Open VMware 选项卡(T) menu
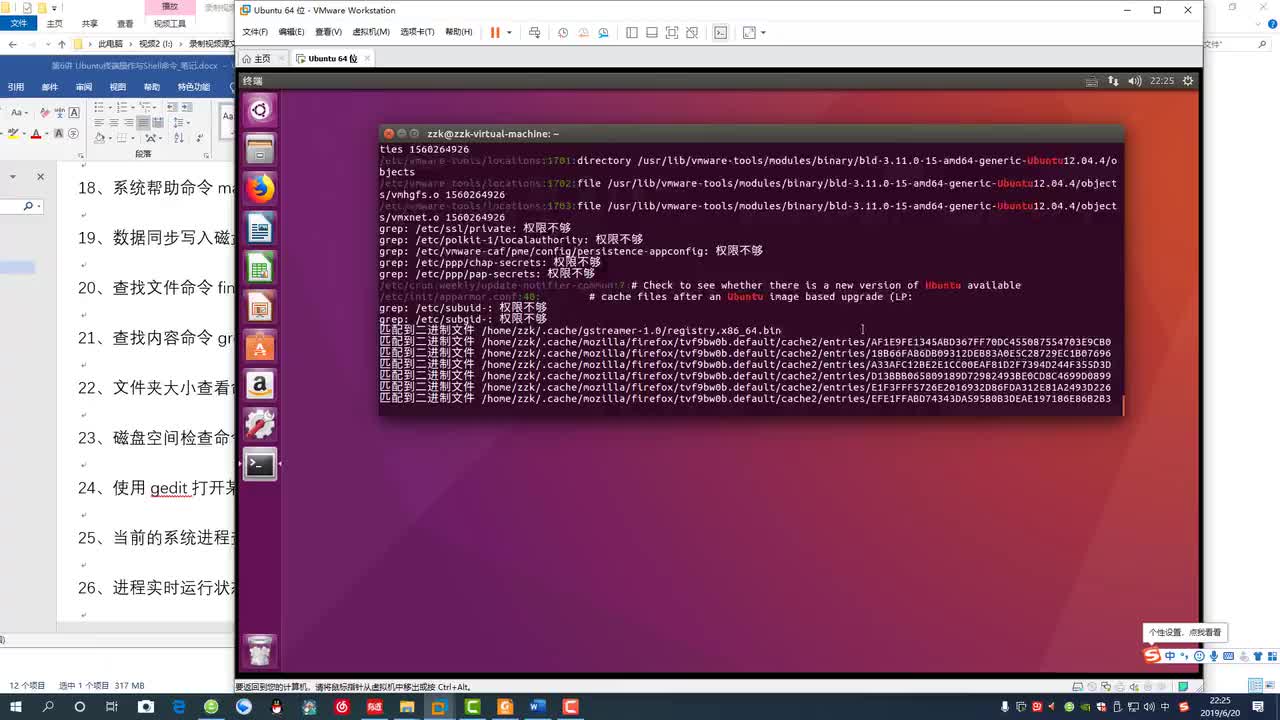 click(417, 32)
